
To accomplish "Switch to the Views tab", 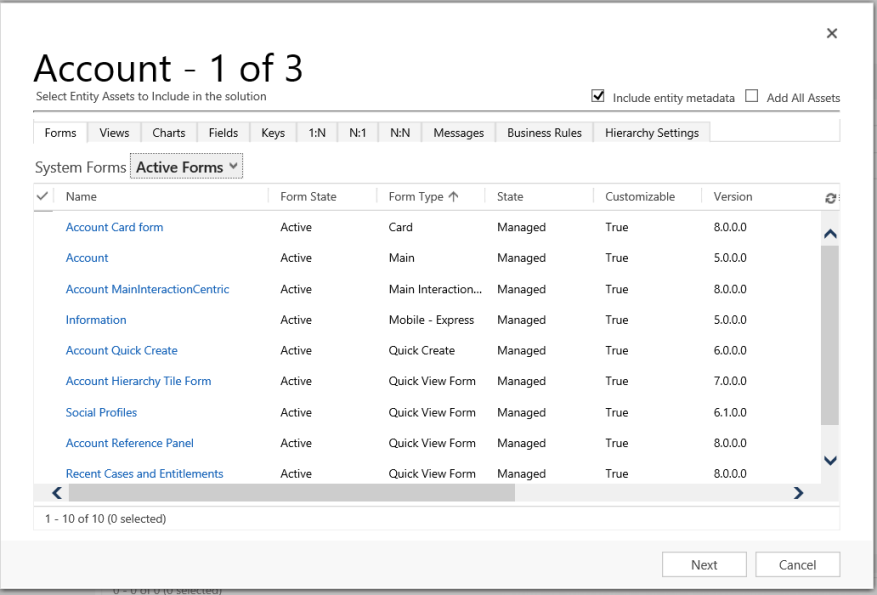I will 114,133.
